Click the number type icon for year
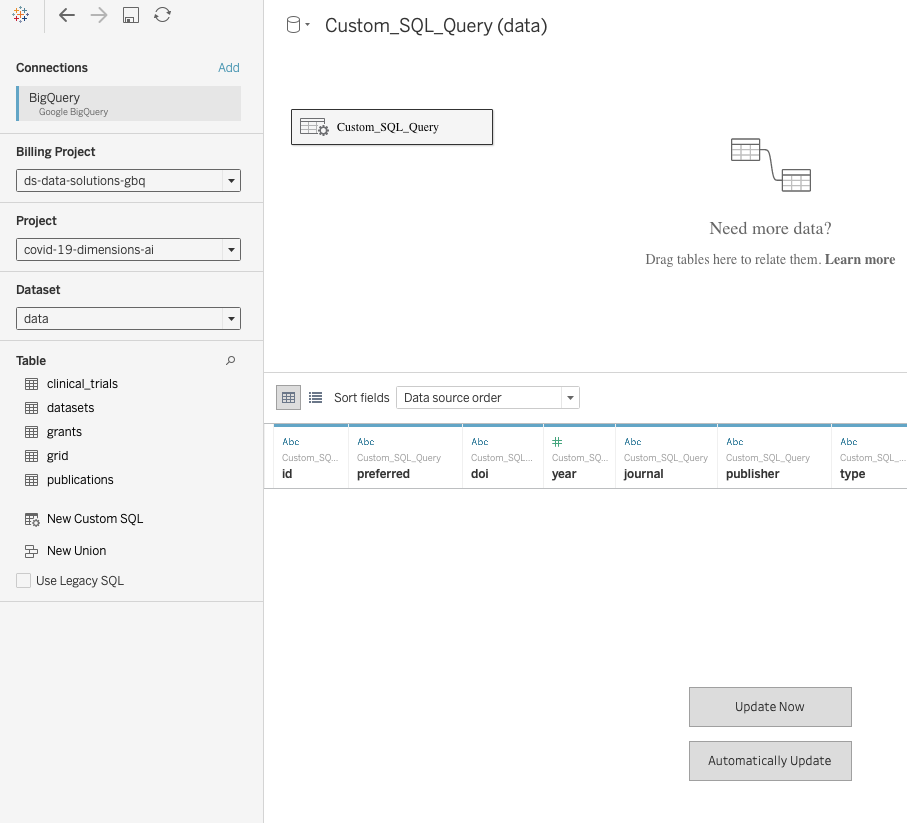907x823 pixels. pos(557,442)
